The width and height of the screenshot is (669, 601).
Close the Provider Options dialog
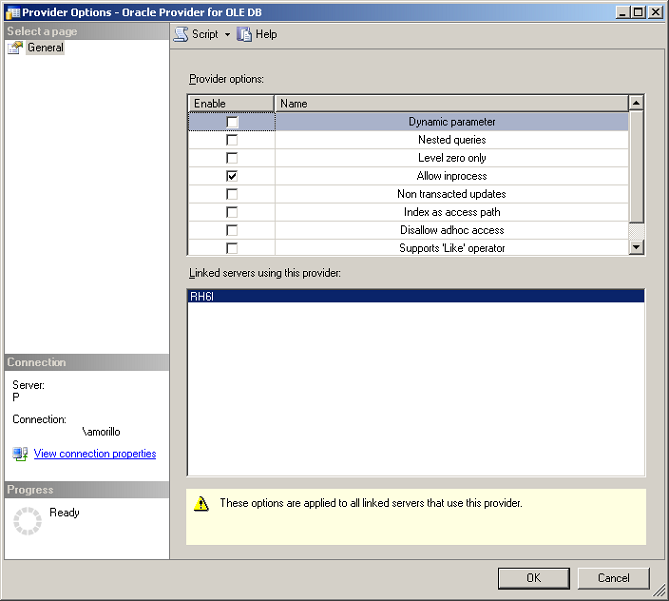(655, 12)
